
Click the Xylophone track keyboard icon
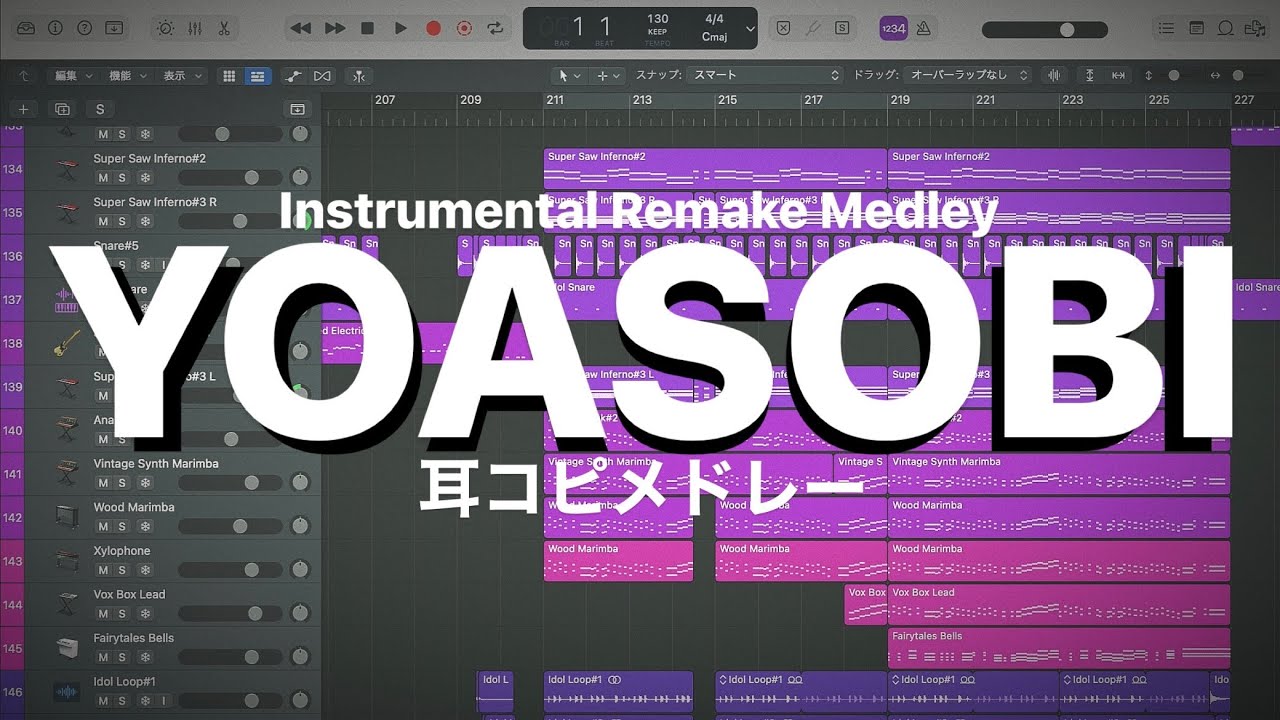[x=67, y=561]
